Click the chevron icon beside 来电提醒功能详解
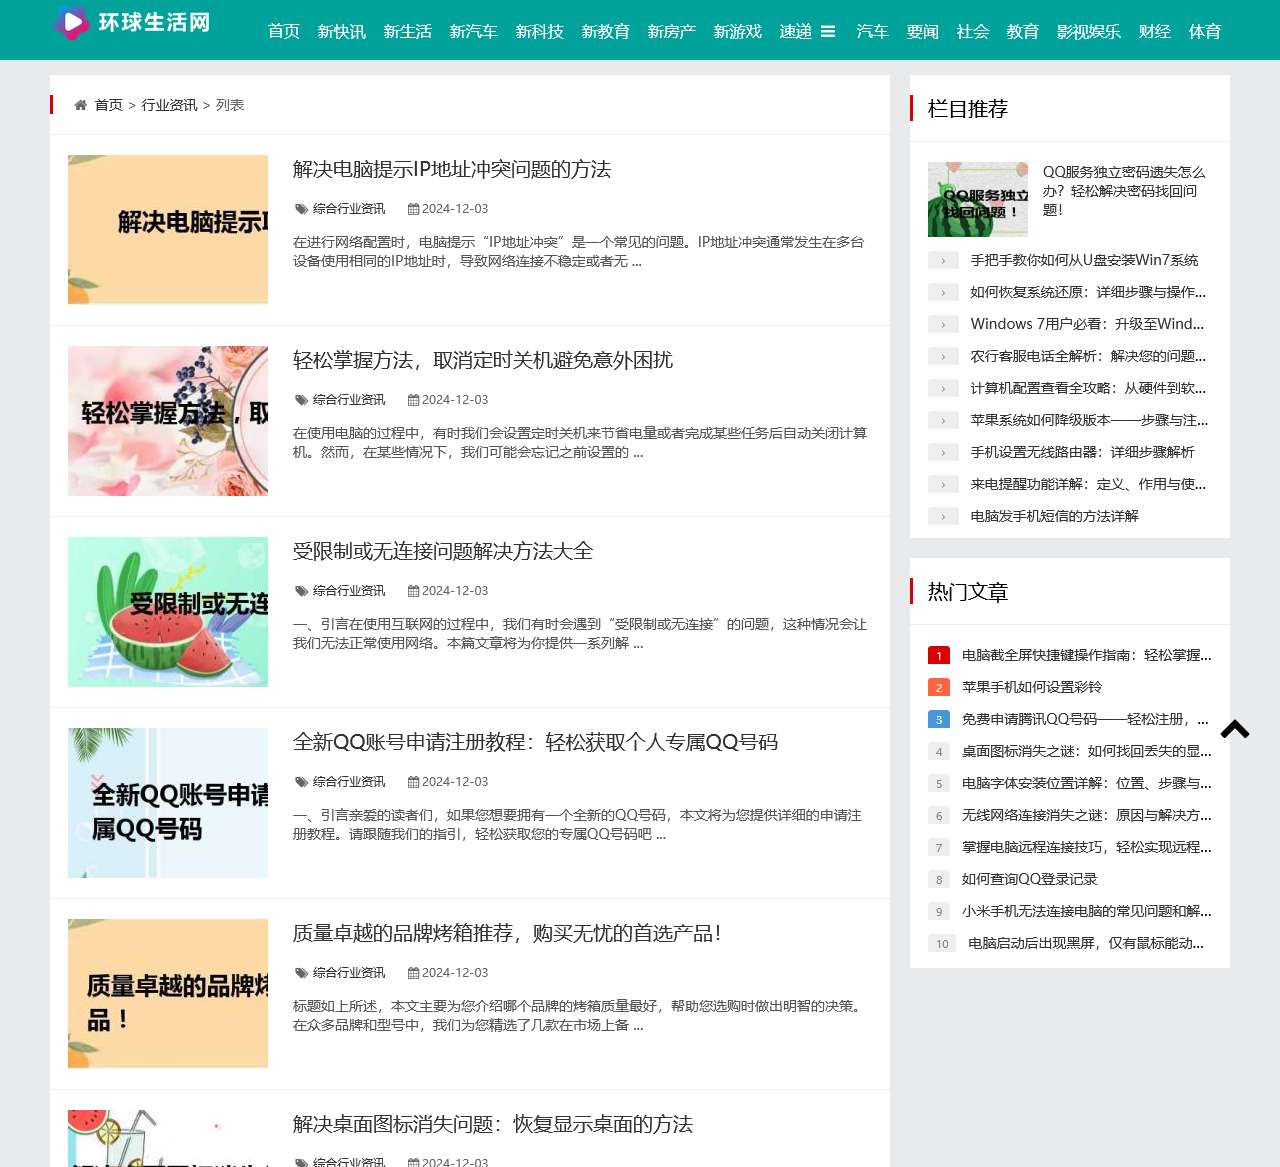This screenshot has width=1280, height=1167. click(x=943, y=484)
